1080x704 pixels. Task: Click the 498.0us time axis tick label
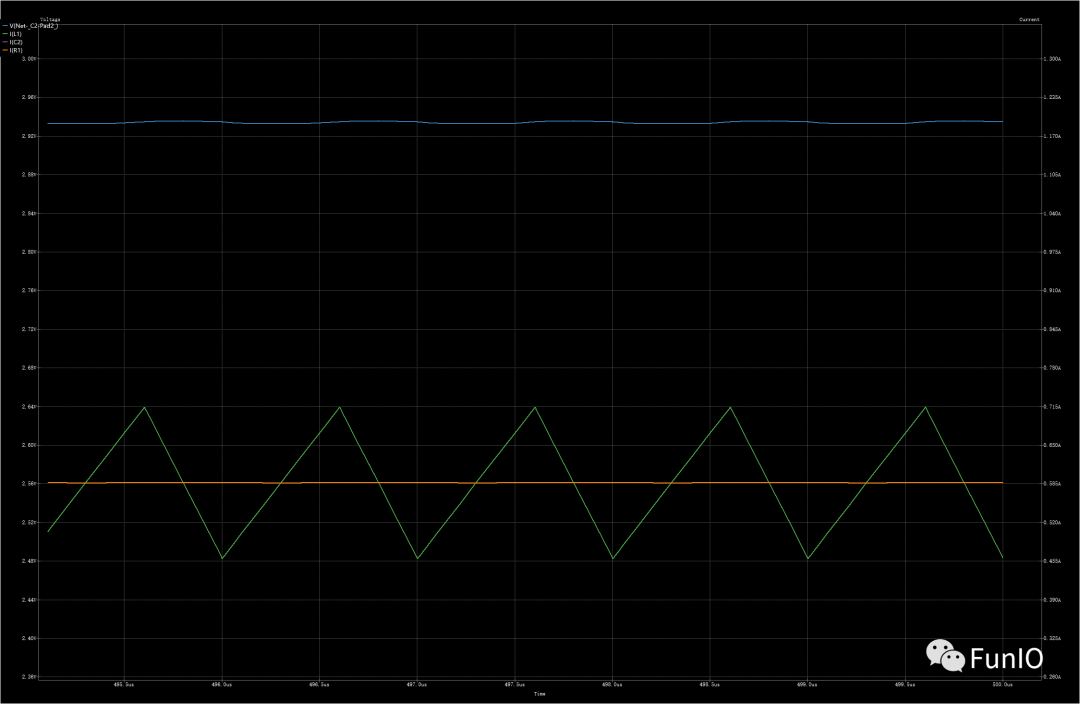coord(612,685)
